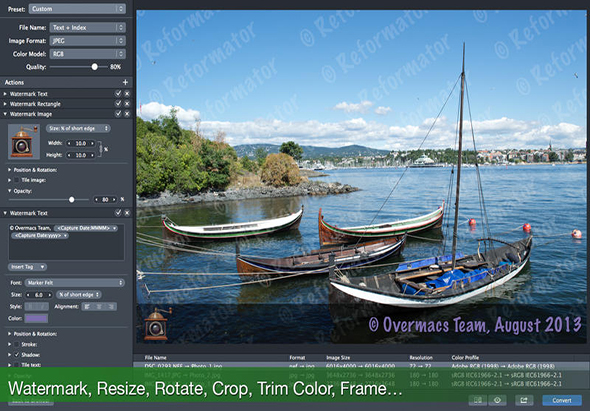The image size is (590, 411).
Task: Open the Font dropdown showing Marker Felt
Action: tap(75, 283)
